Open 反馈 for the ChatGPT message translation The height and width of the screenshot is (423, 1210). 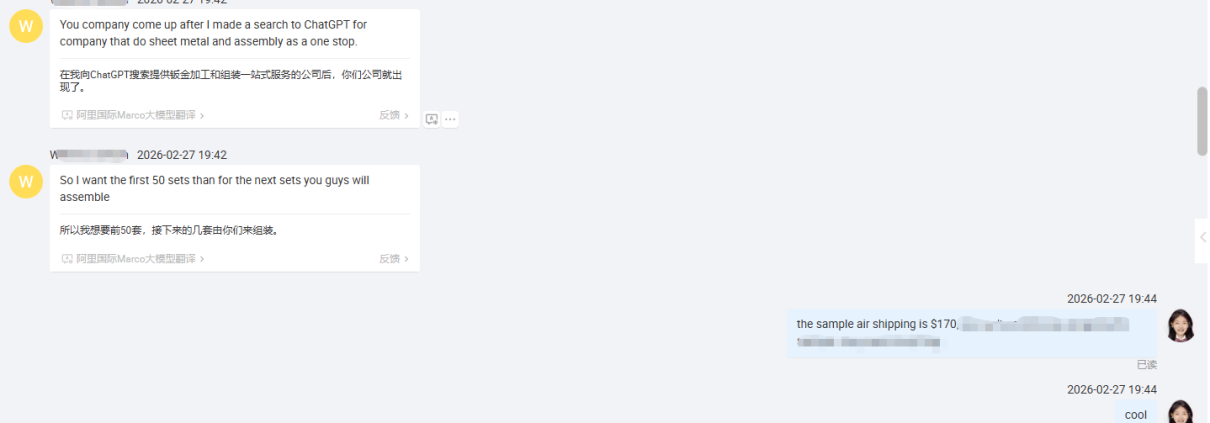(393, 116)
